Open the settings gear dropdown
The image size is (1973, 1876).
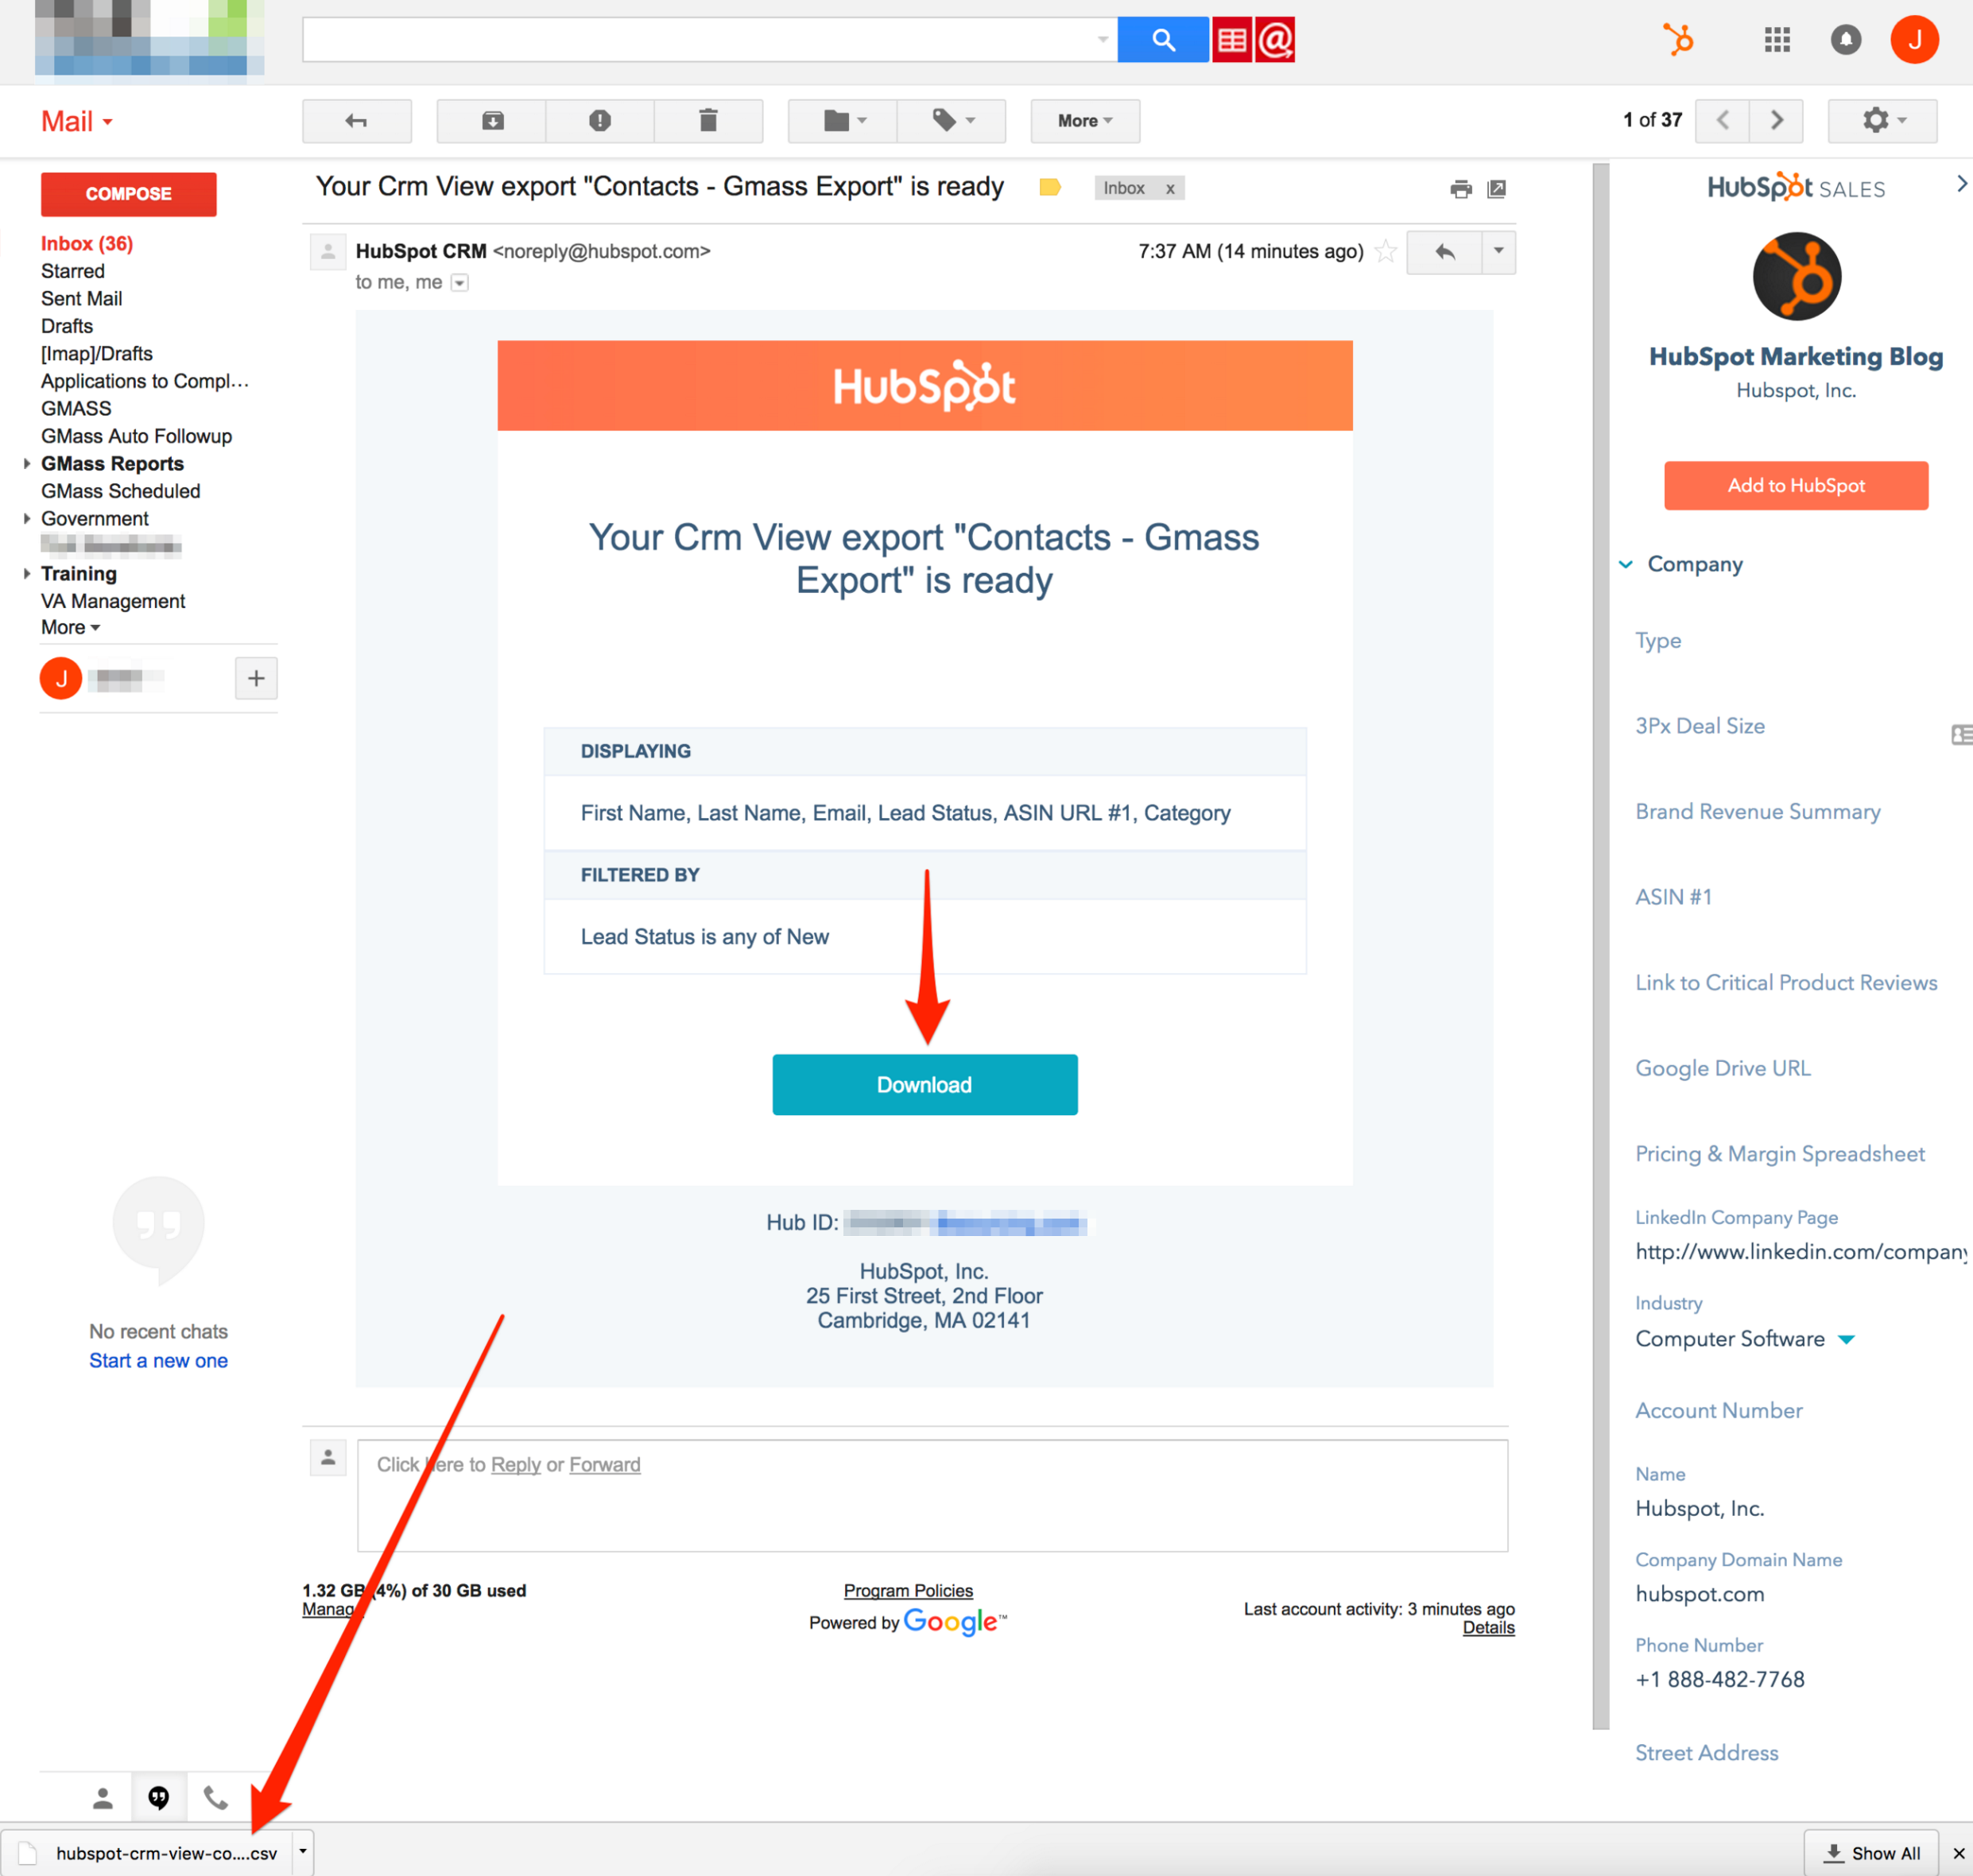1883,121
